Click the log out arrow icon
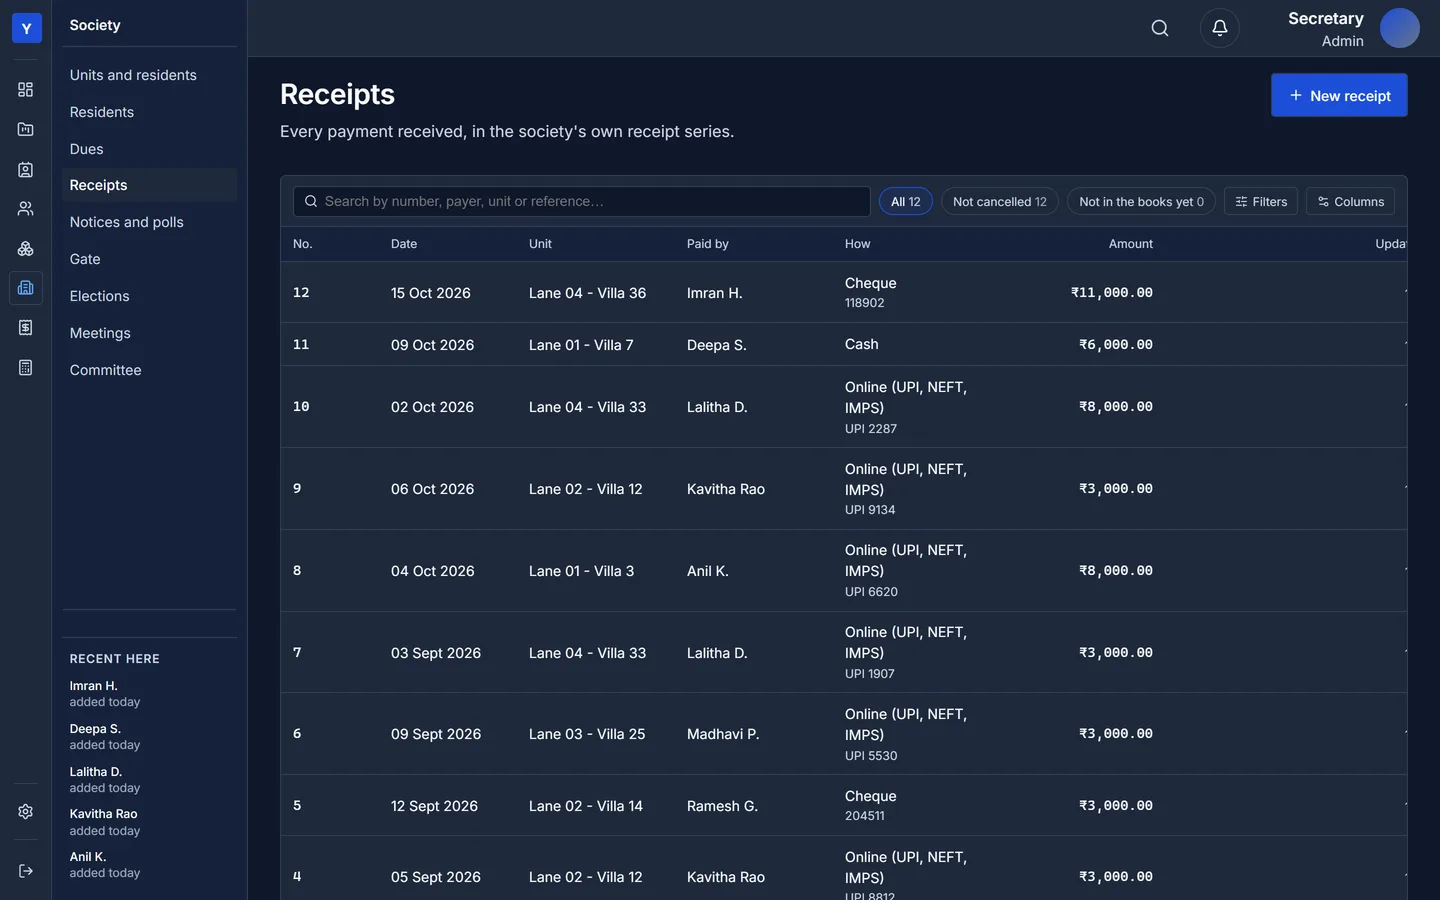This screenshot has height=900, width=1440. [26, 871]
